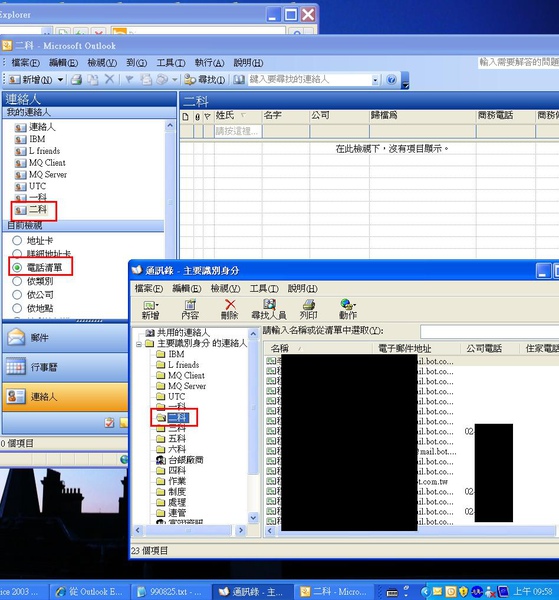Open 檔案 menu in Address Book window
The image size is (559, 600).
[149, 289]
